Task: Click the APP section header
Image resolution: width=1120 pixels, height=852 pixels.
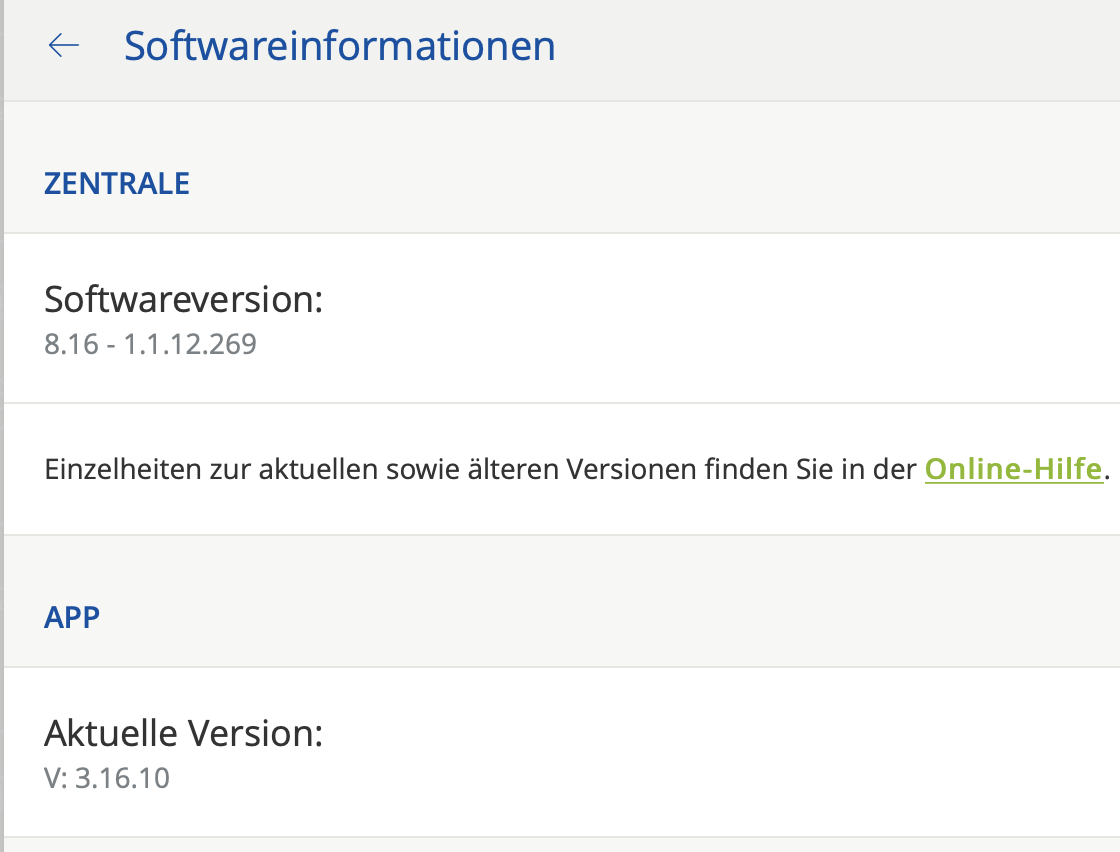Action: pyautogui.click(x=72, y=617)
